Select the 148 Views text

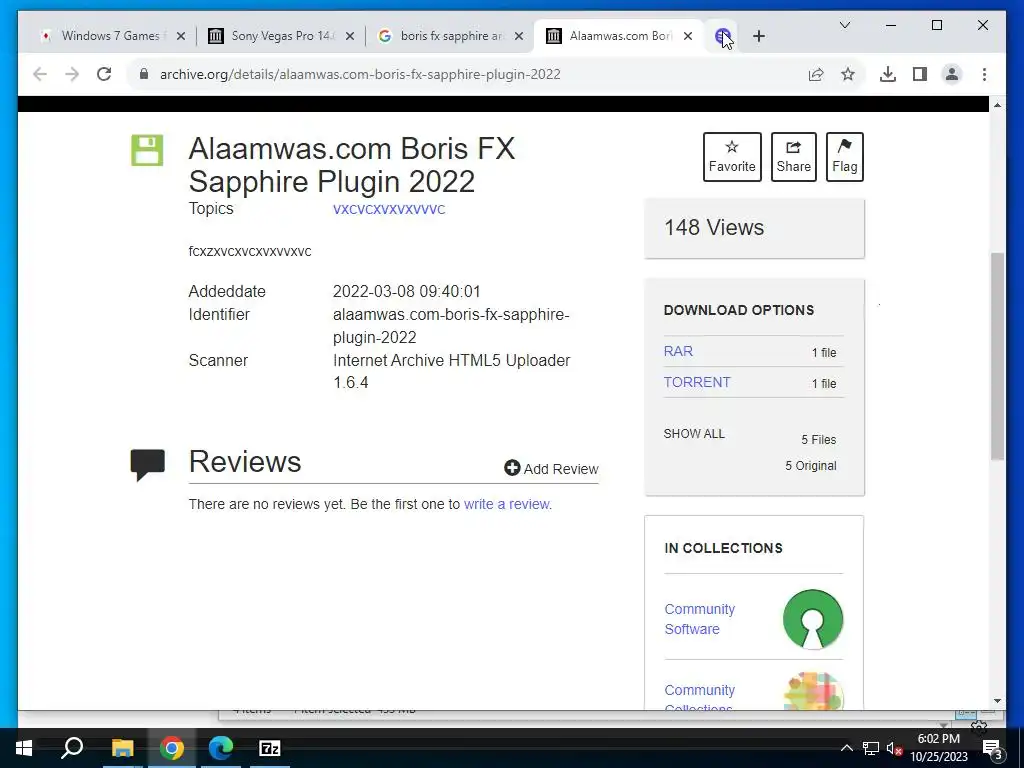click(x=714, y=227)
